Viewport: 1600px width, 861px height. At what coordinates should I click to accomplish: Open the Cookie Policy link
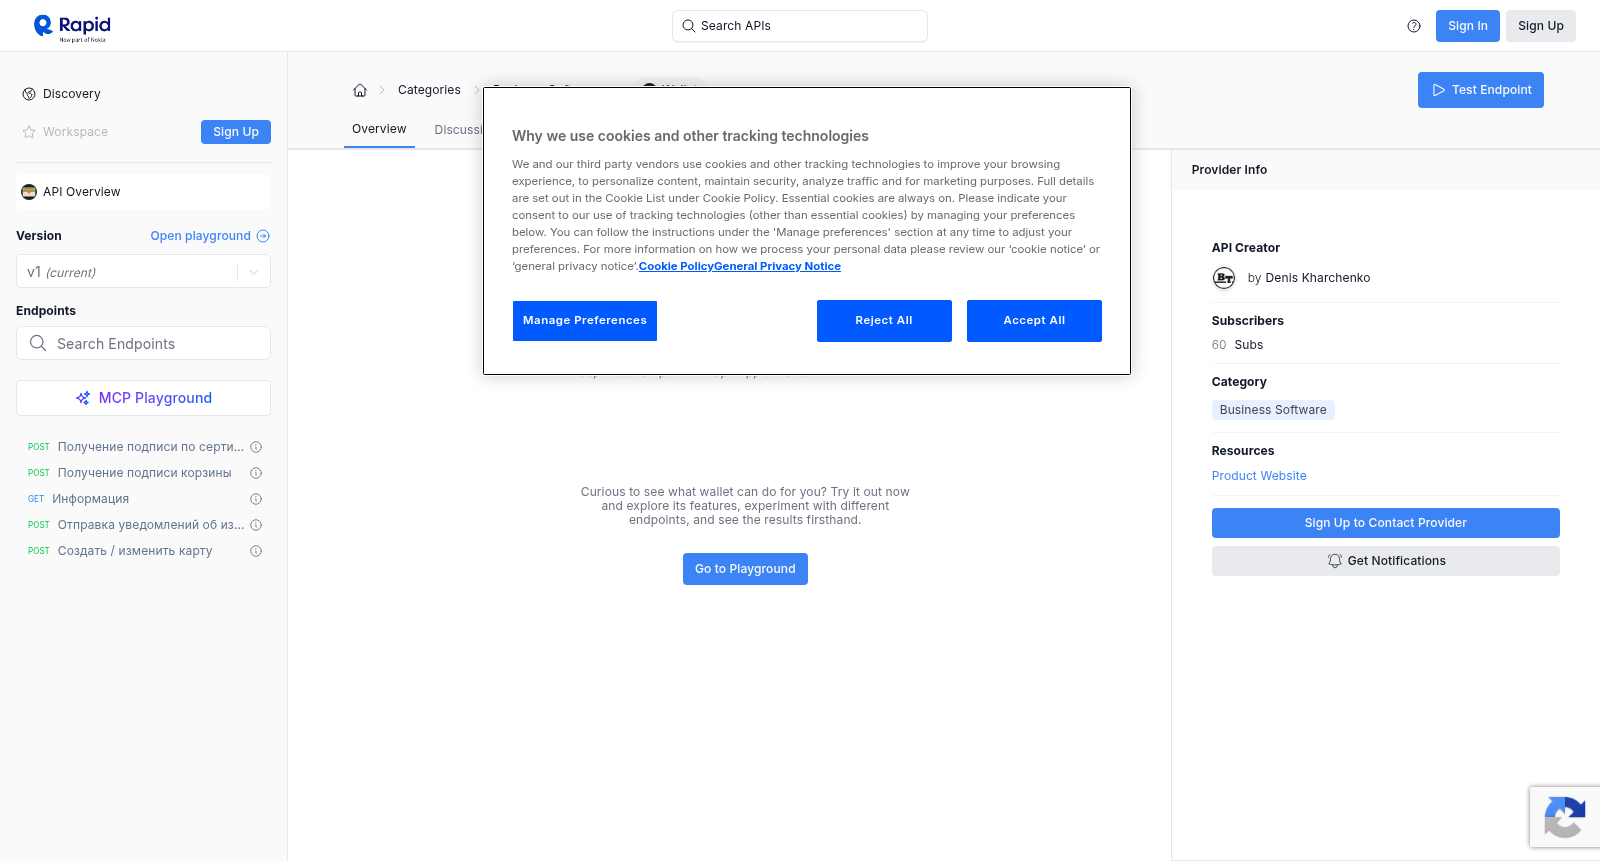pos(676,266)
